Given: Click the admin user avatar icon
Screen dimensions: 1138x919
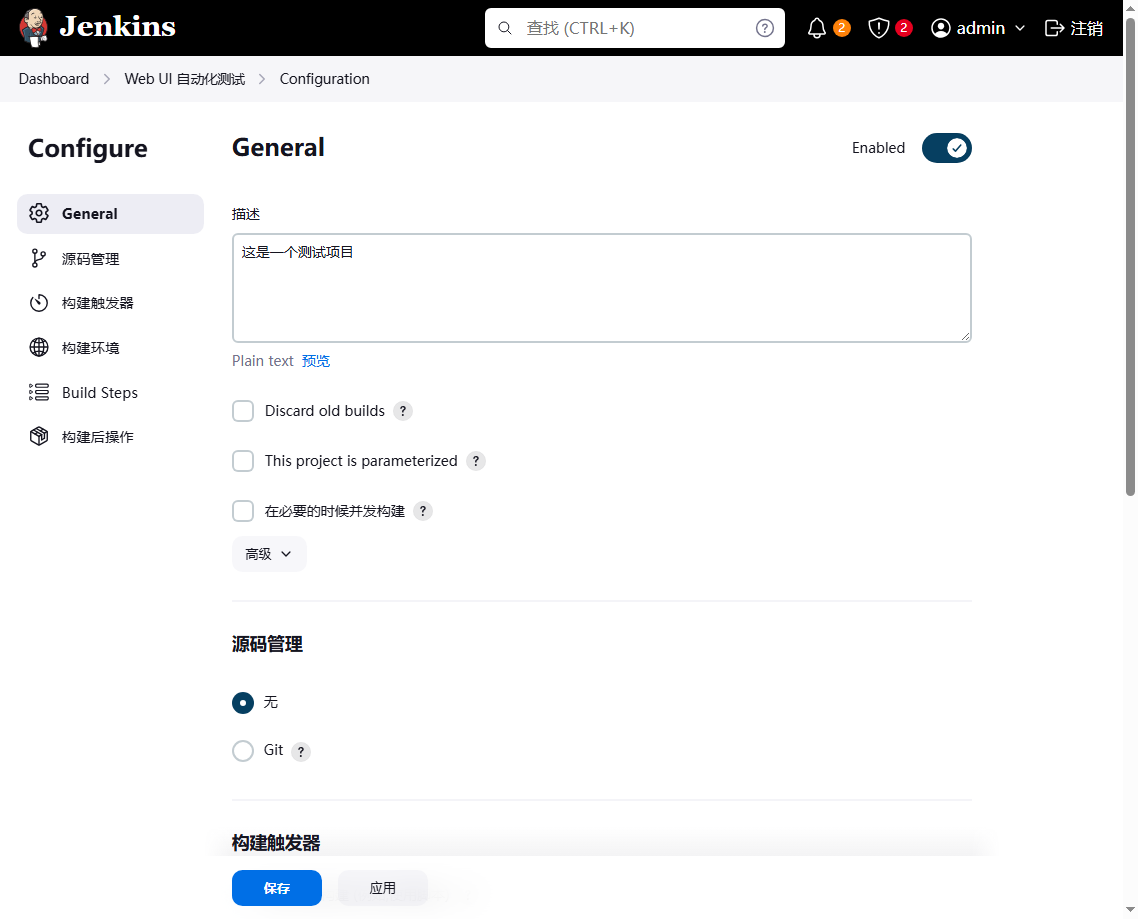Looking at the screenshot, I should click(x=941, y=28).
